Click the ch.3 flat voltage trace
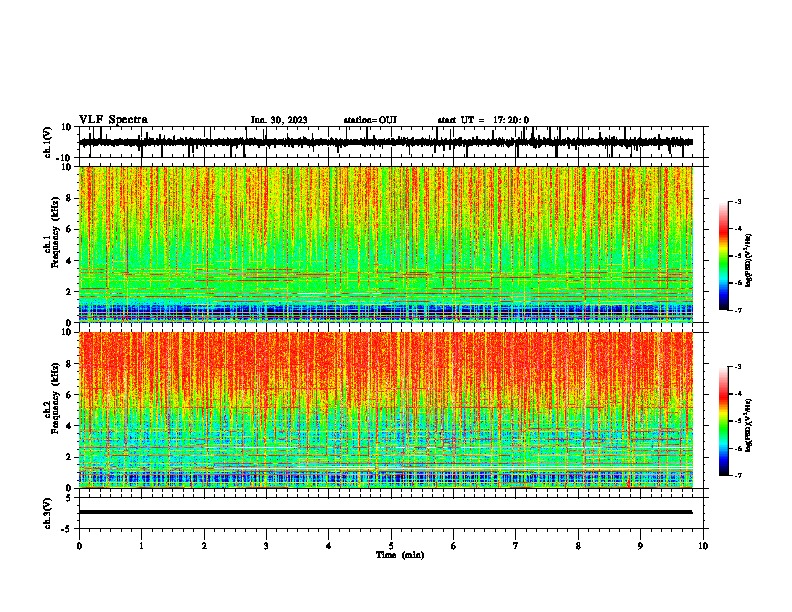 coord(385,512)
